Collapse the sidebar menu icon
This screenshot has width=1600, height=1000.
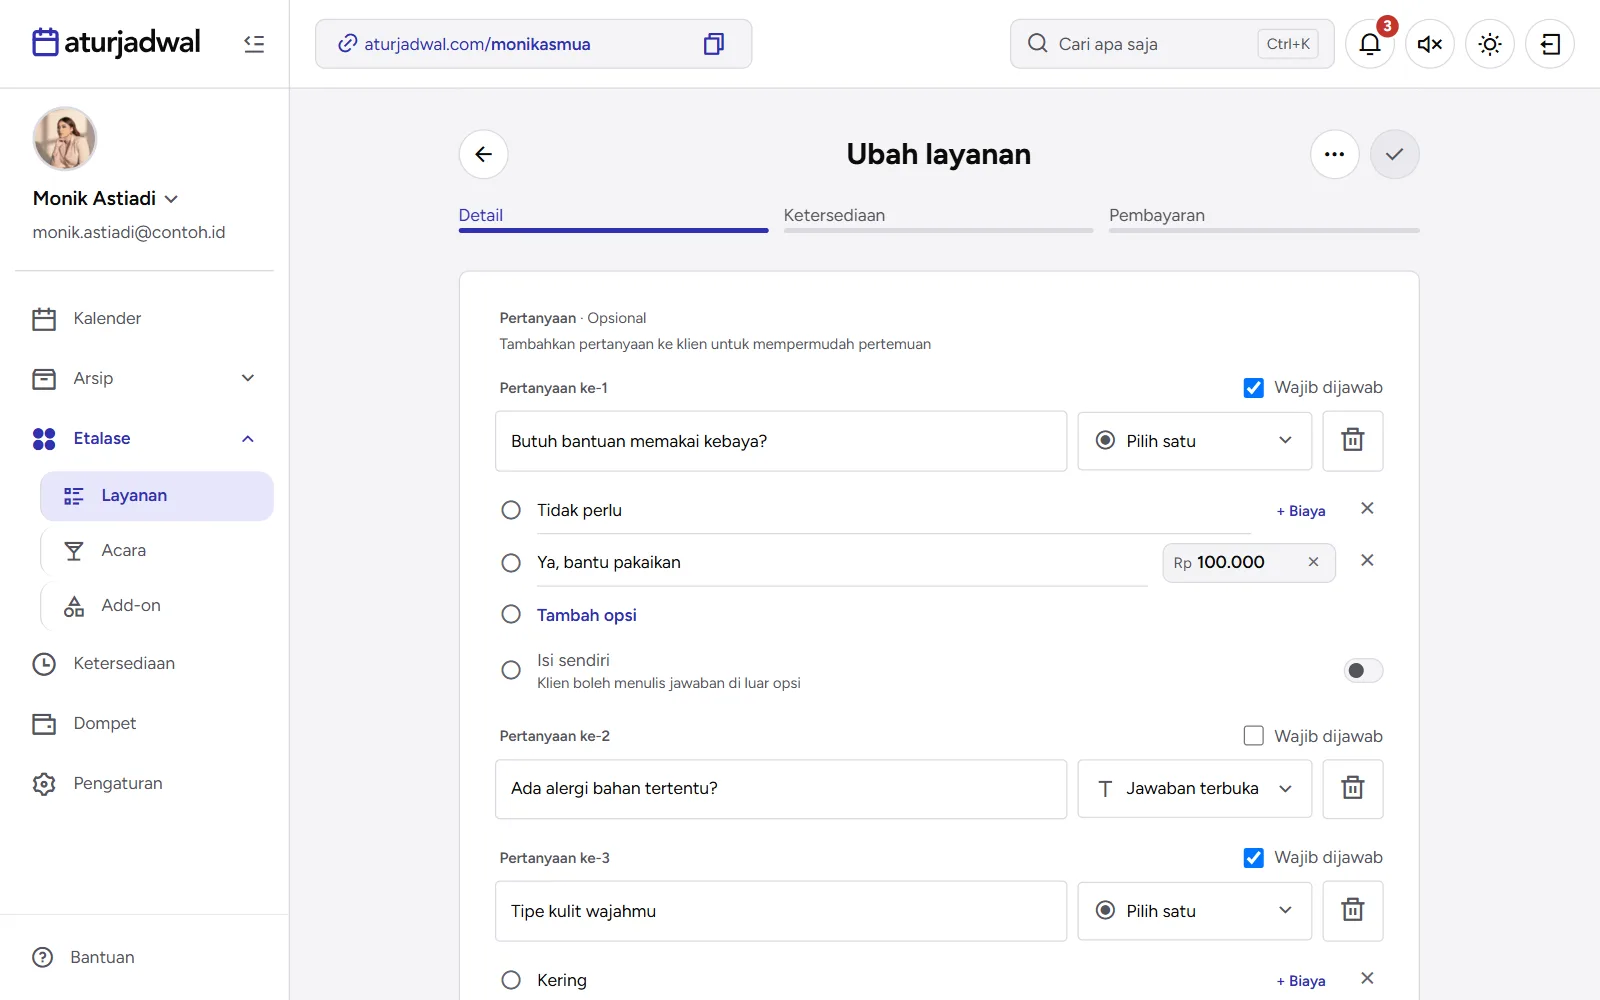coord(254,44)
